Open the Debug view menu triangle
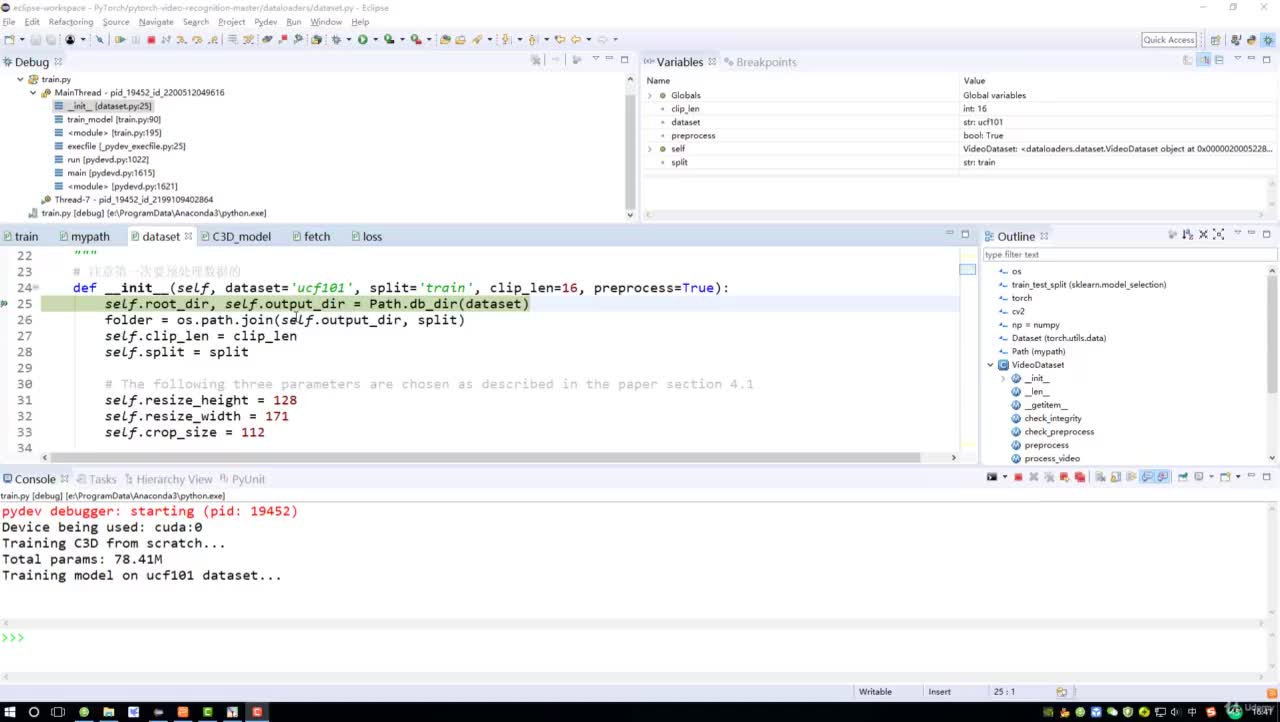 pos(595,60)
